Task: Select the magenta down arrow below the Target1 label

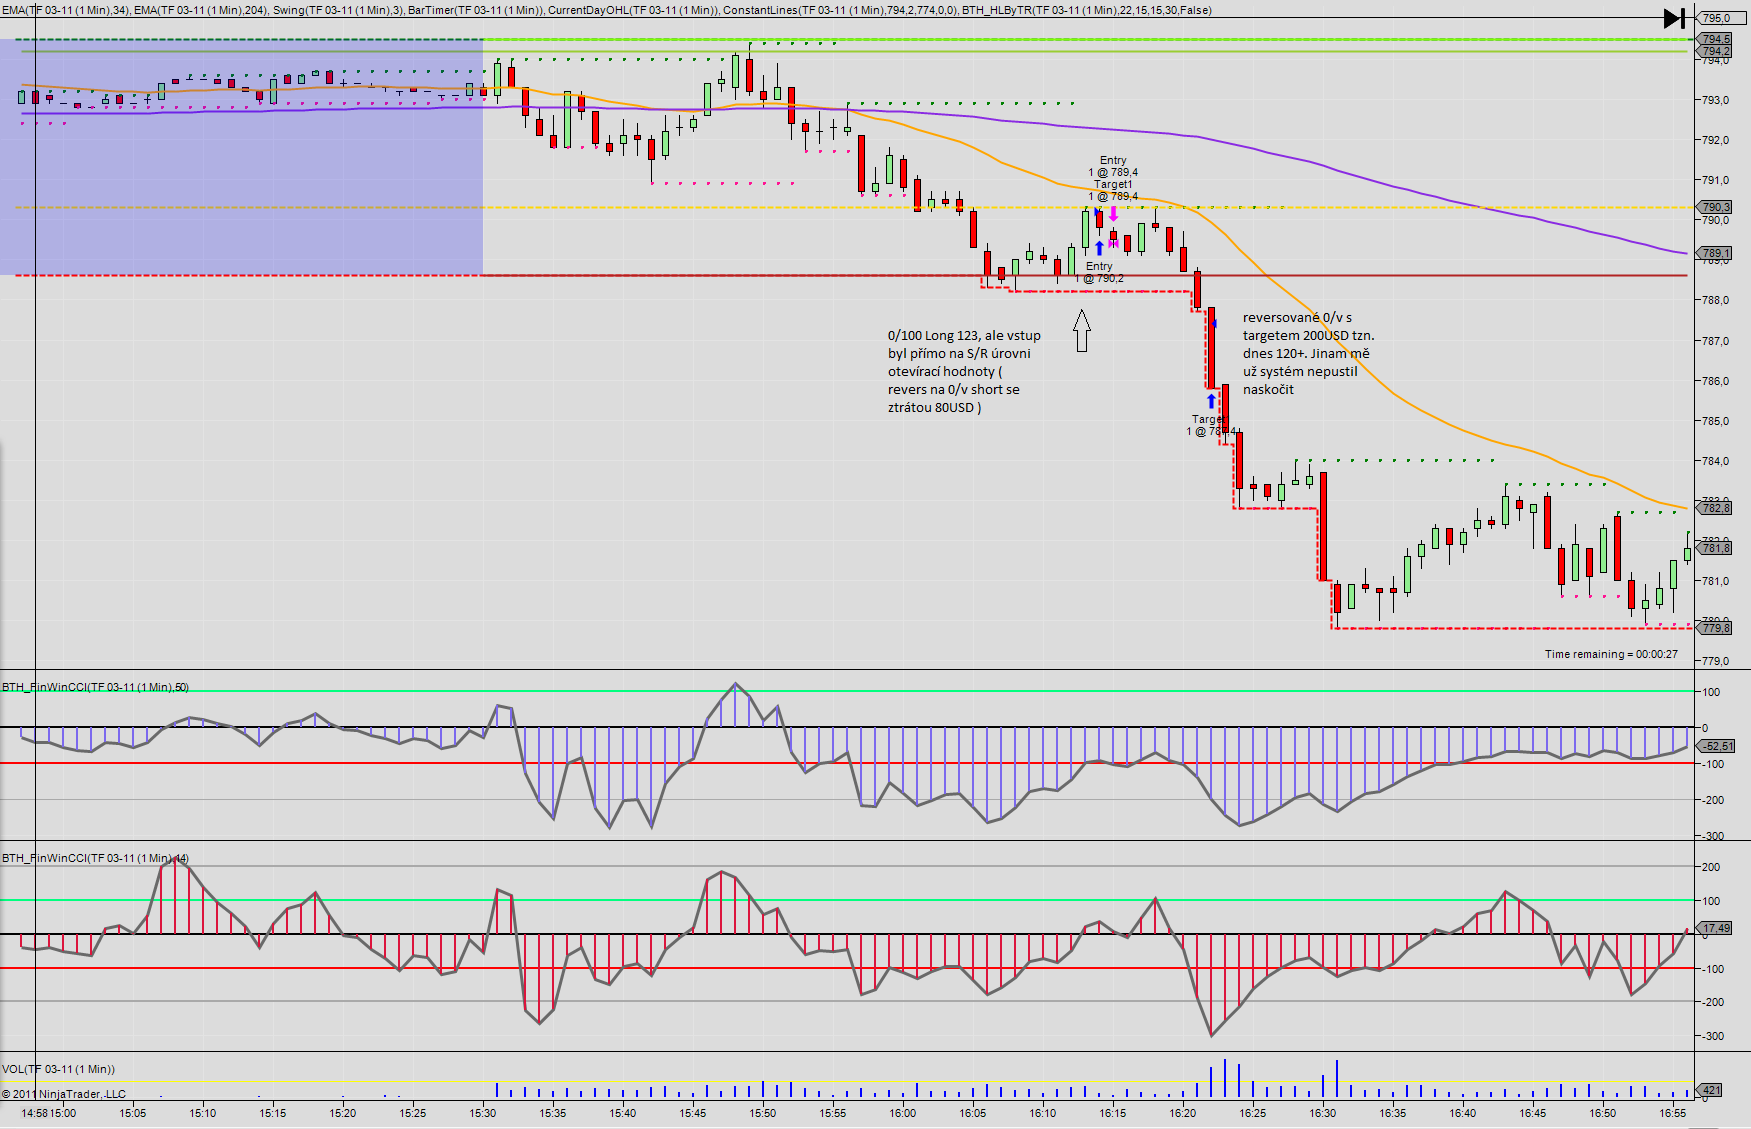Action: (1113, 214)
